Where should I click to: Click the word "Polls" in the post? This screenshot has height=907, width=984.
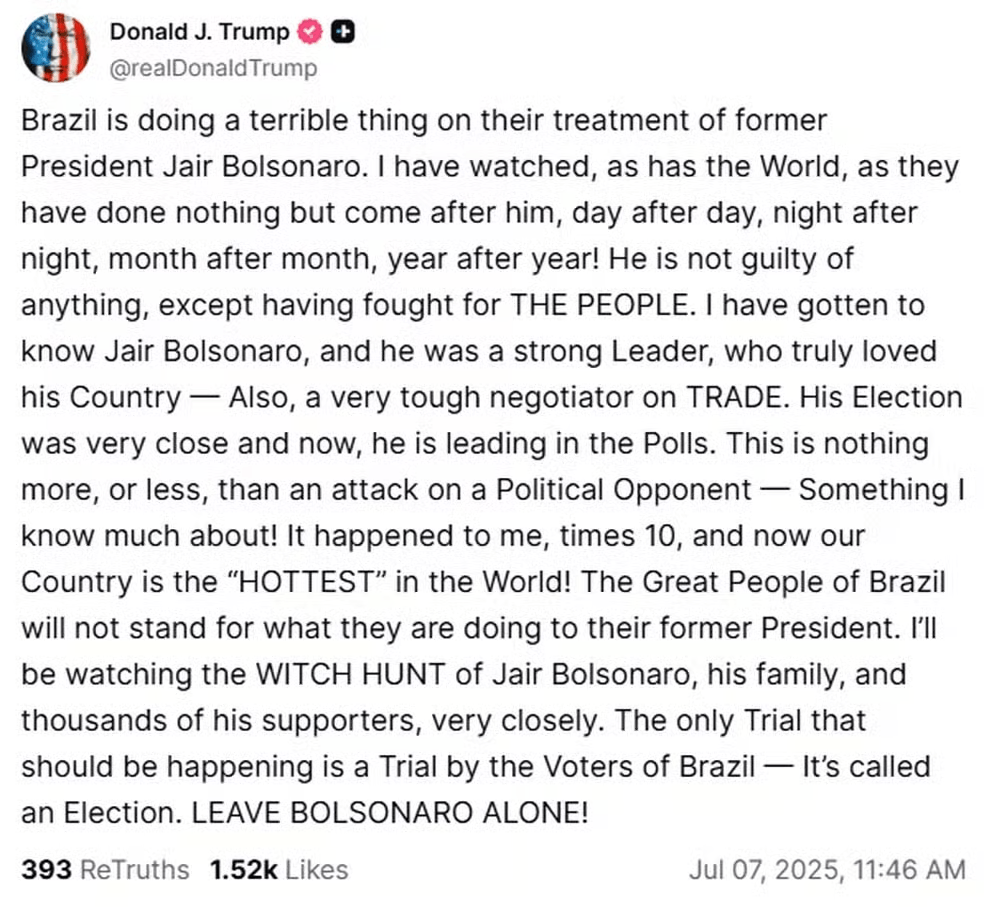coord(671,443)
